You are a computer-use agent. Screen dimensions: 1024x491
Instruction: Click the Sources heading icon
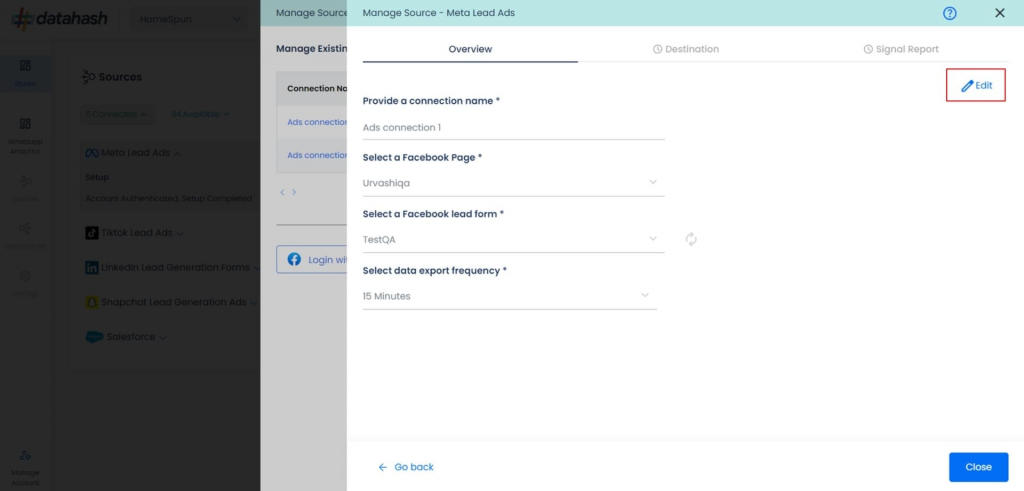coord(88,77)
